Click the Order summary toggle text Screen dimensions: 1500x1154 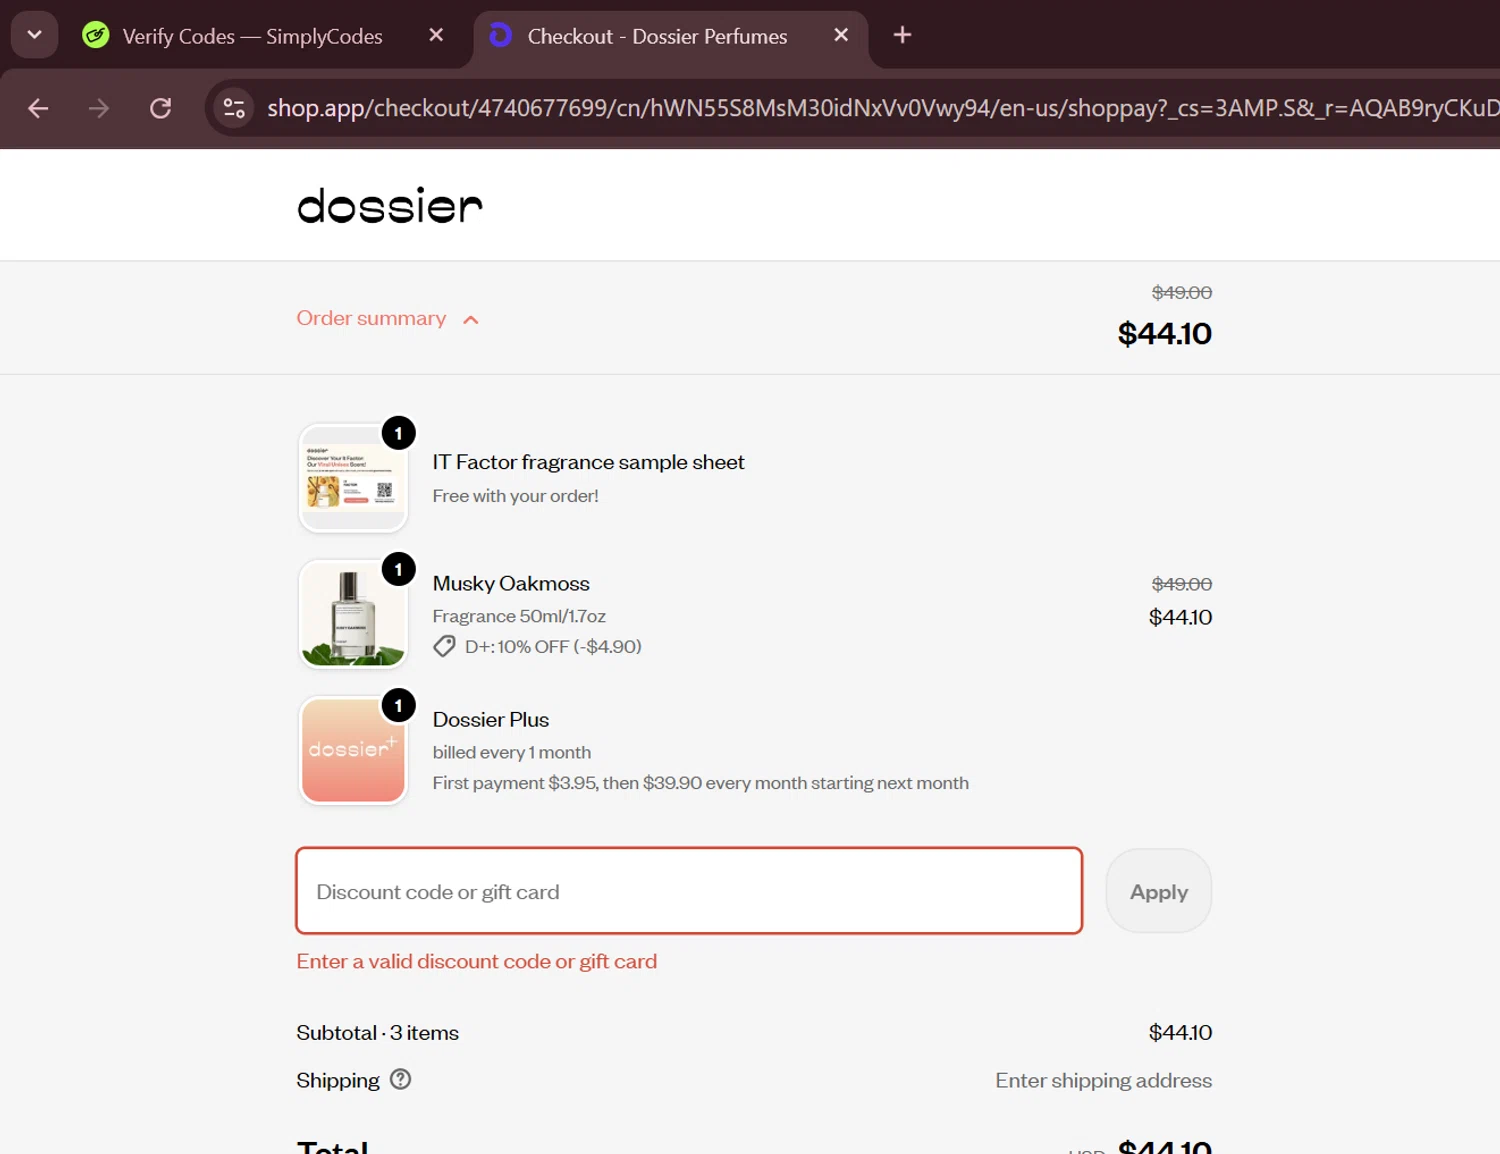[371, 318]
